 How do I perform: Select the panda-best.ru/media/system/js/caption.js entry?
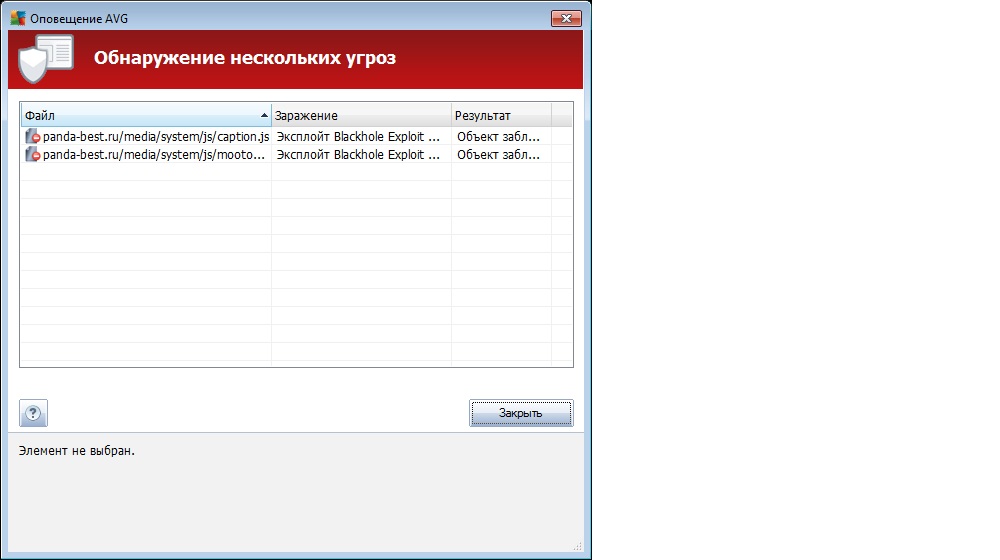pyautogui.click(x=156, y=136)
